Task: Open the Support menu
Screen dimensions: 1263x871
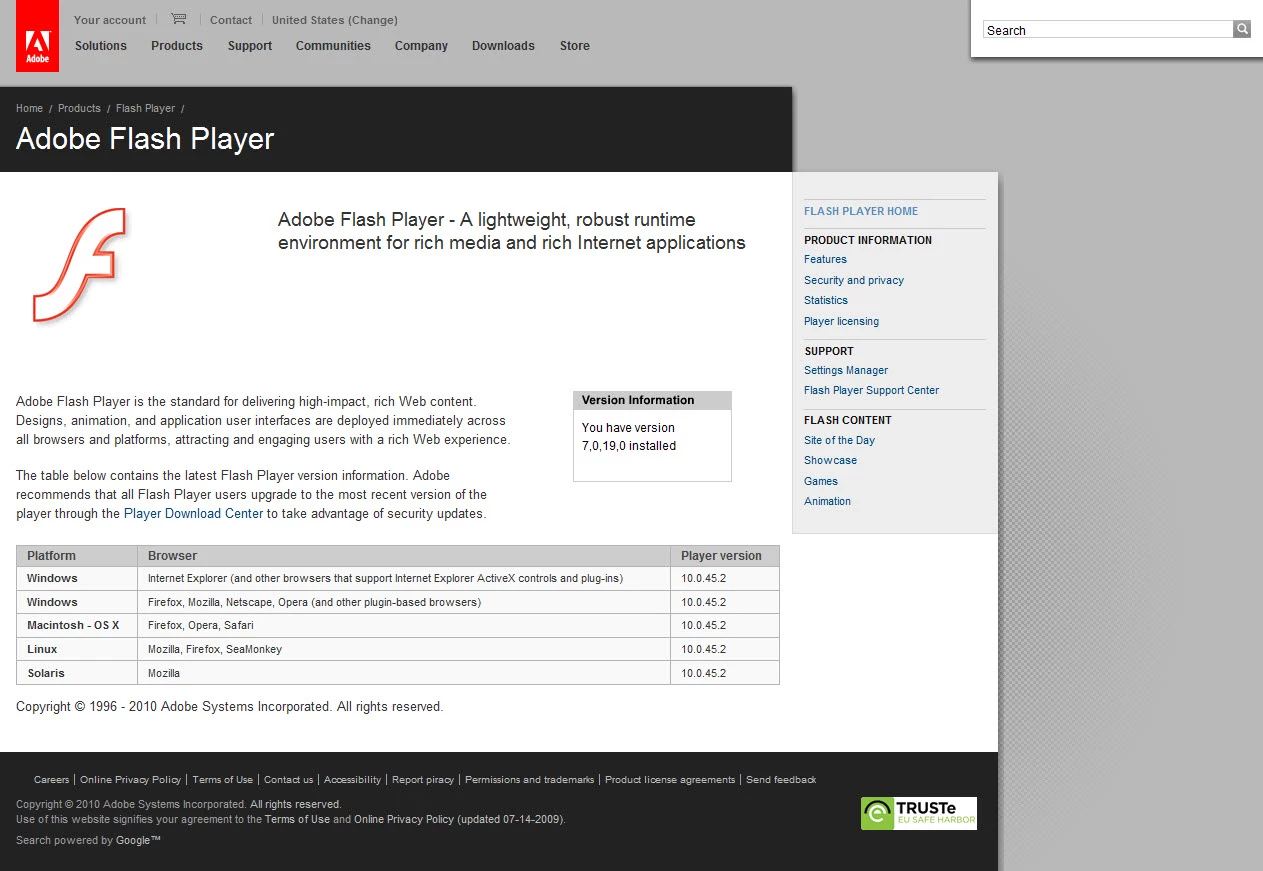Action: [x=250, y=46]
